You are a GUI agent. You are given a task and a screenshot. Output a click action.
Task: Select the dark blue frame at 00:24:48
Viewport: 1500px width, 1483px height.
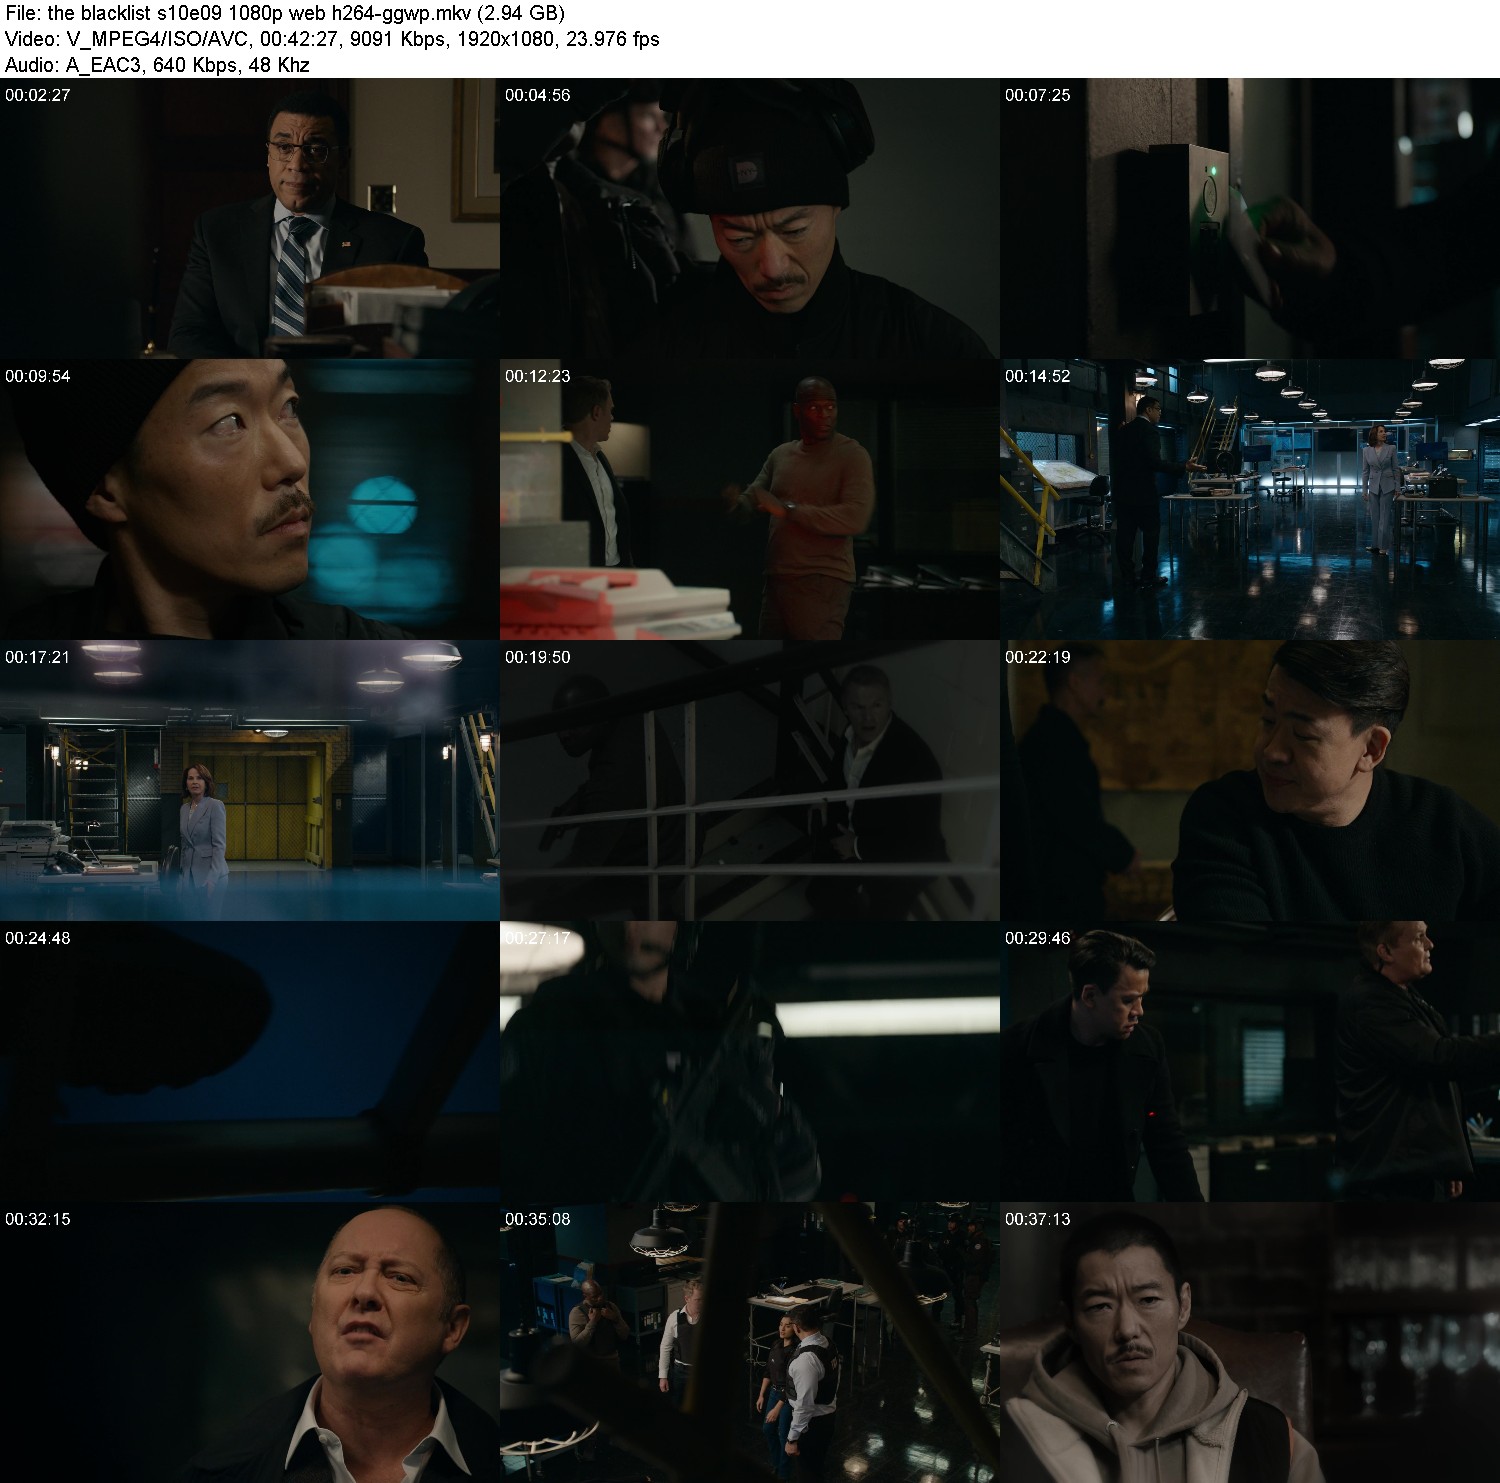point(250,1061)
